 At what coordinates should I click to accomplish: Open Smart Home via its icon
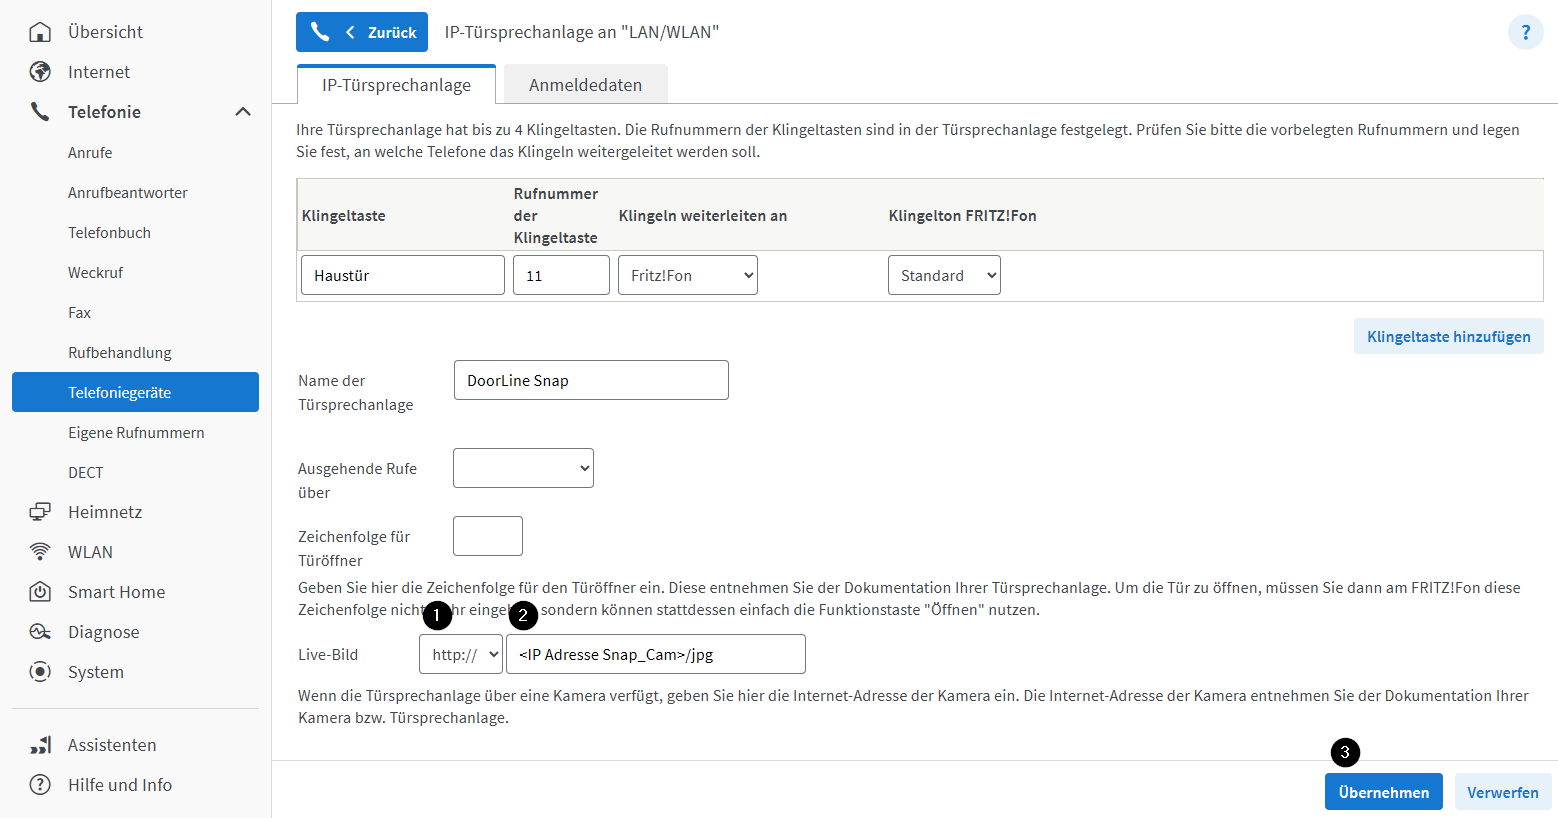(x=40, y=592)
